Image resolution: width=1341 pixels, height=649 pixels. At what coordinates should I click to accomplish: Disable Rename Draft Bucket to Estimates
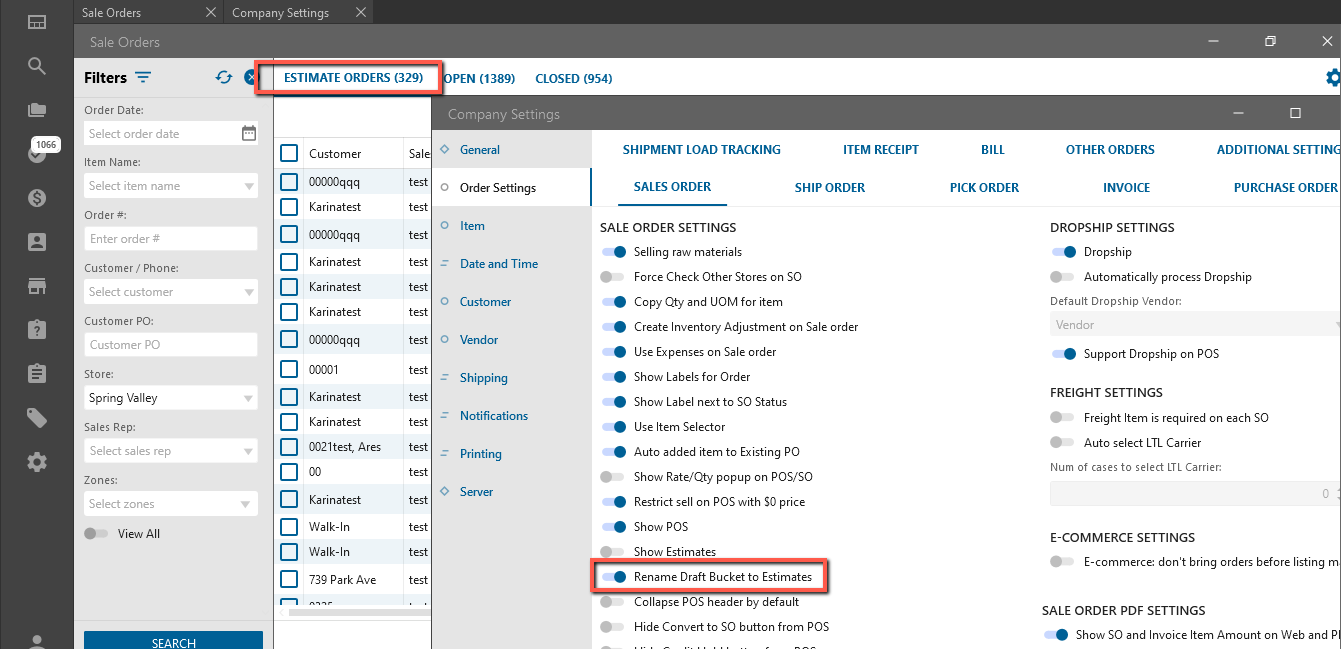click(x=614, y=577)
